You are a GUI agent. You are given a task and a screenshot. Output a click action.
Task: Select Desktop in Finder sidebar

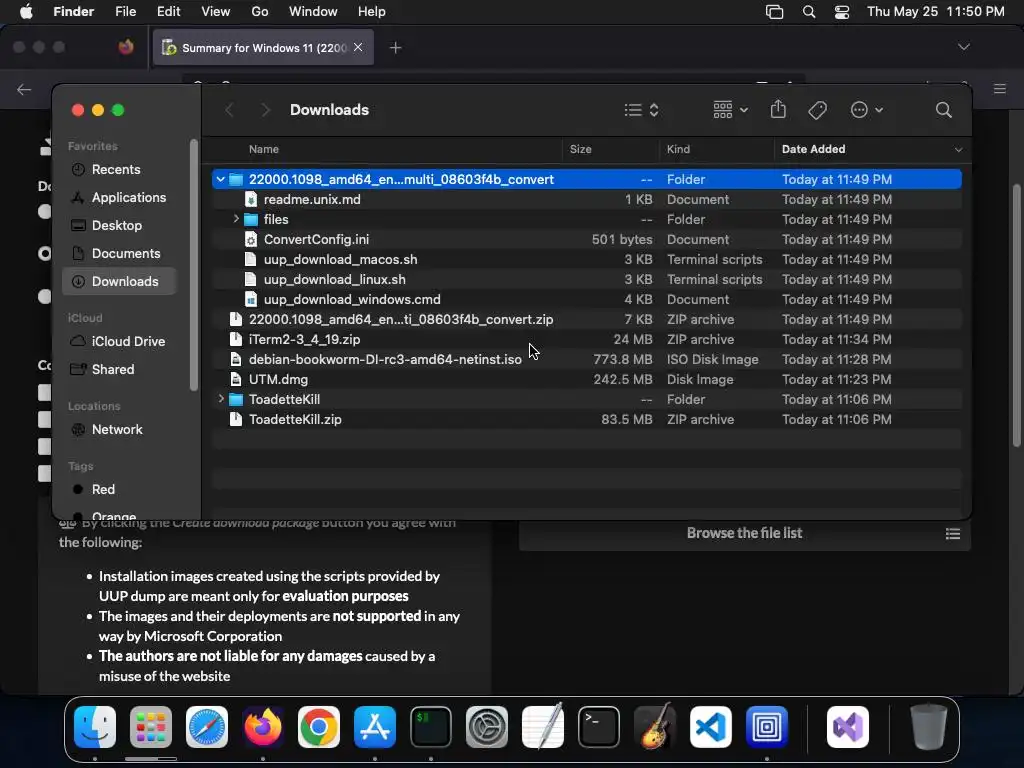119,225
